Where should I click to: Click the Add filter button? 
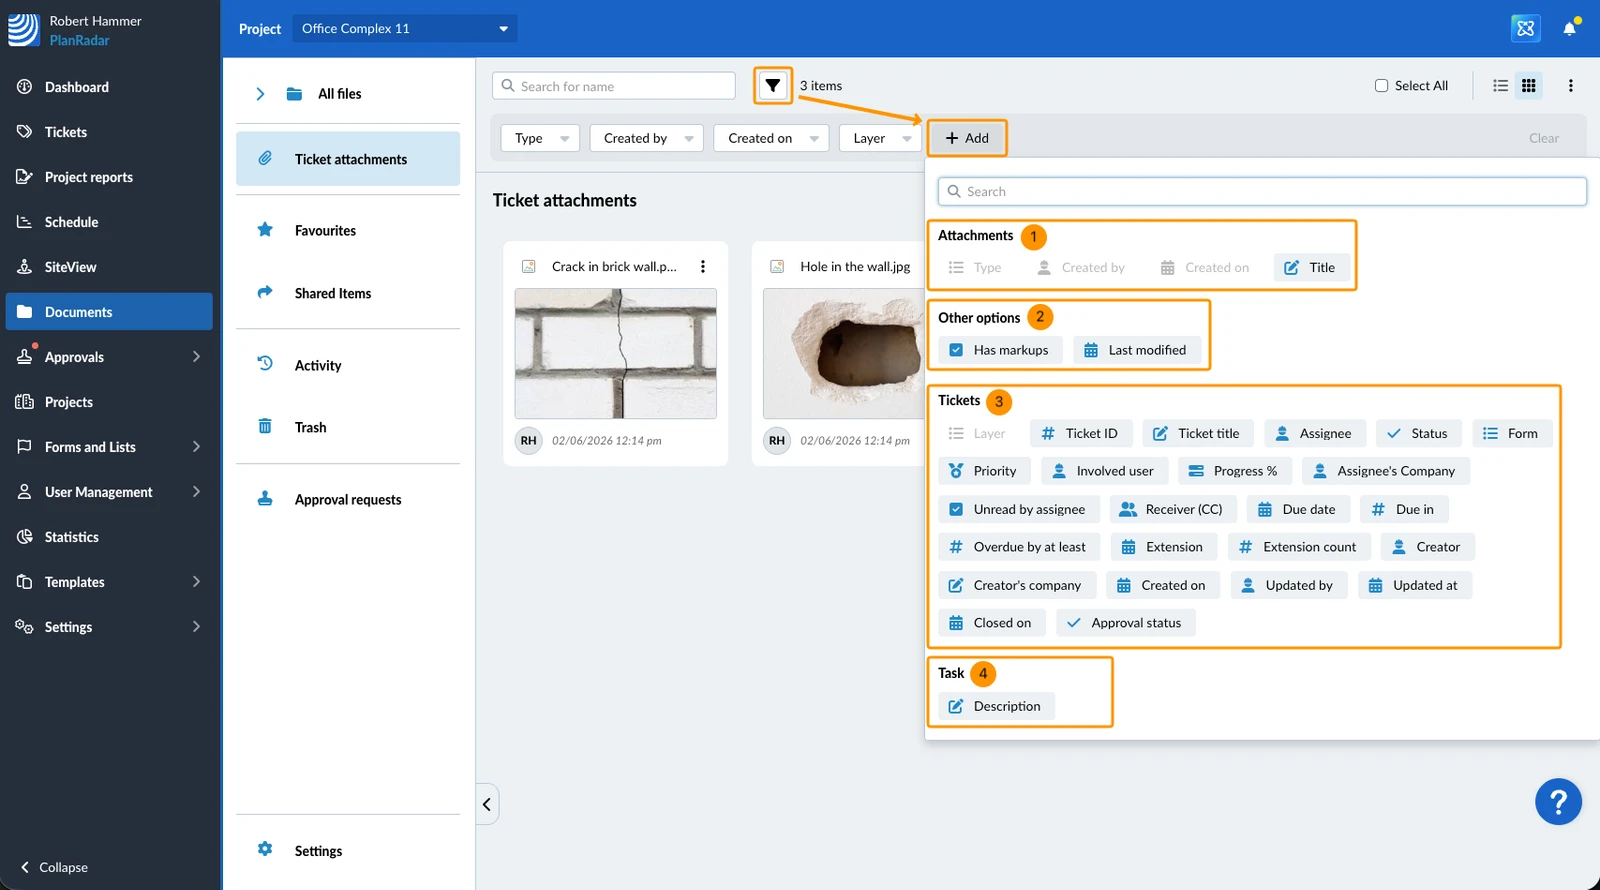point(967,138)
